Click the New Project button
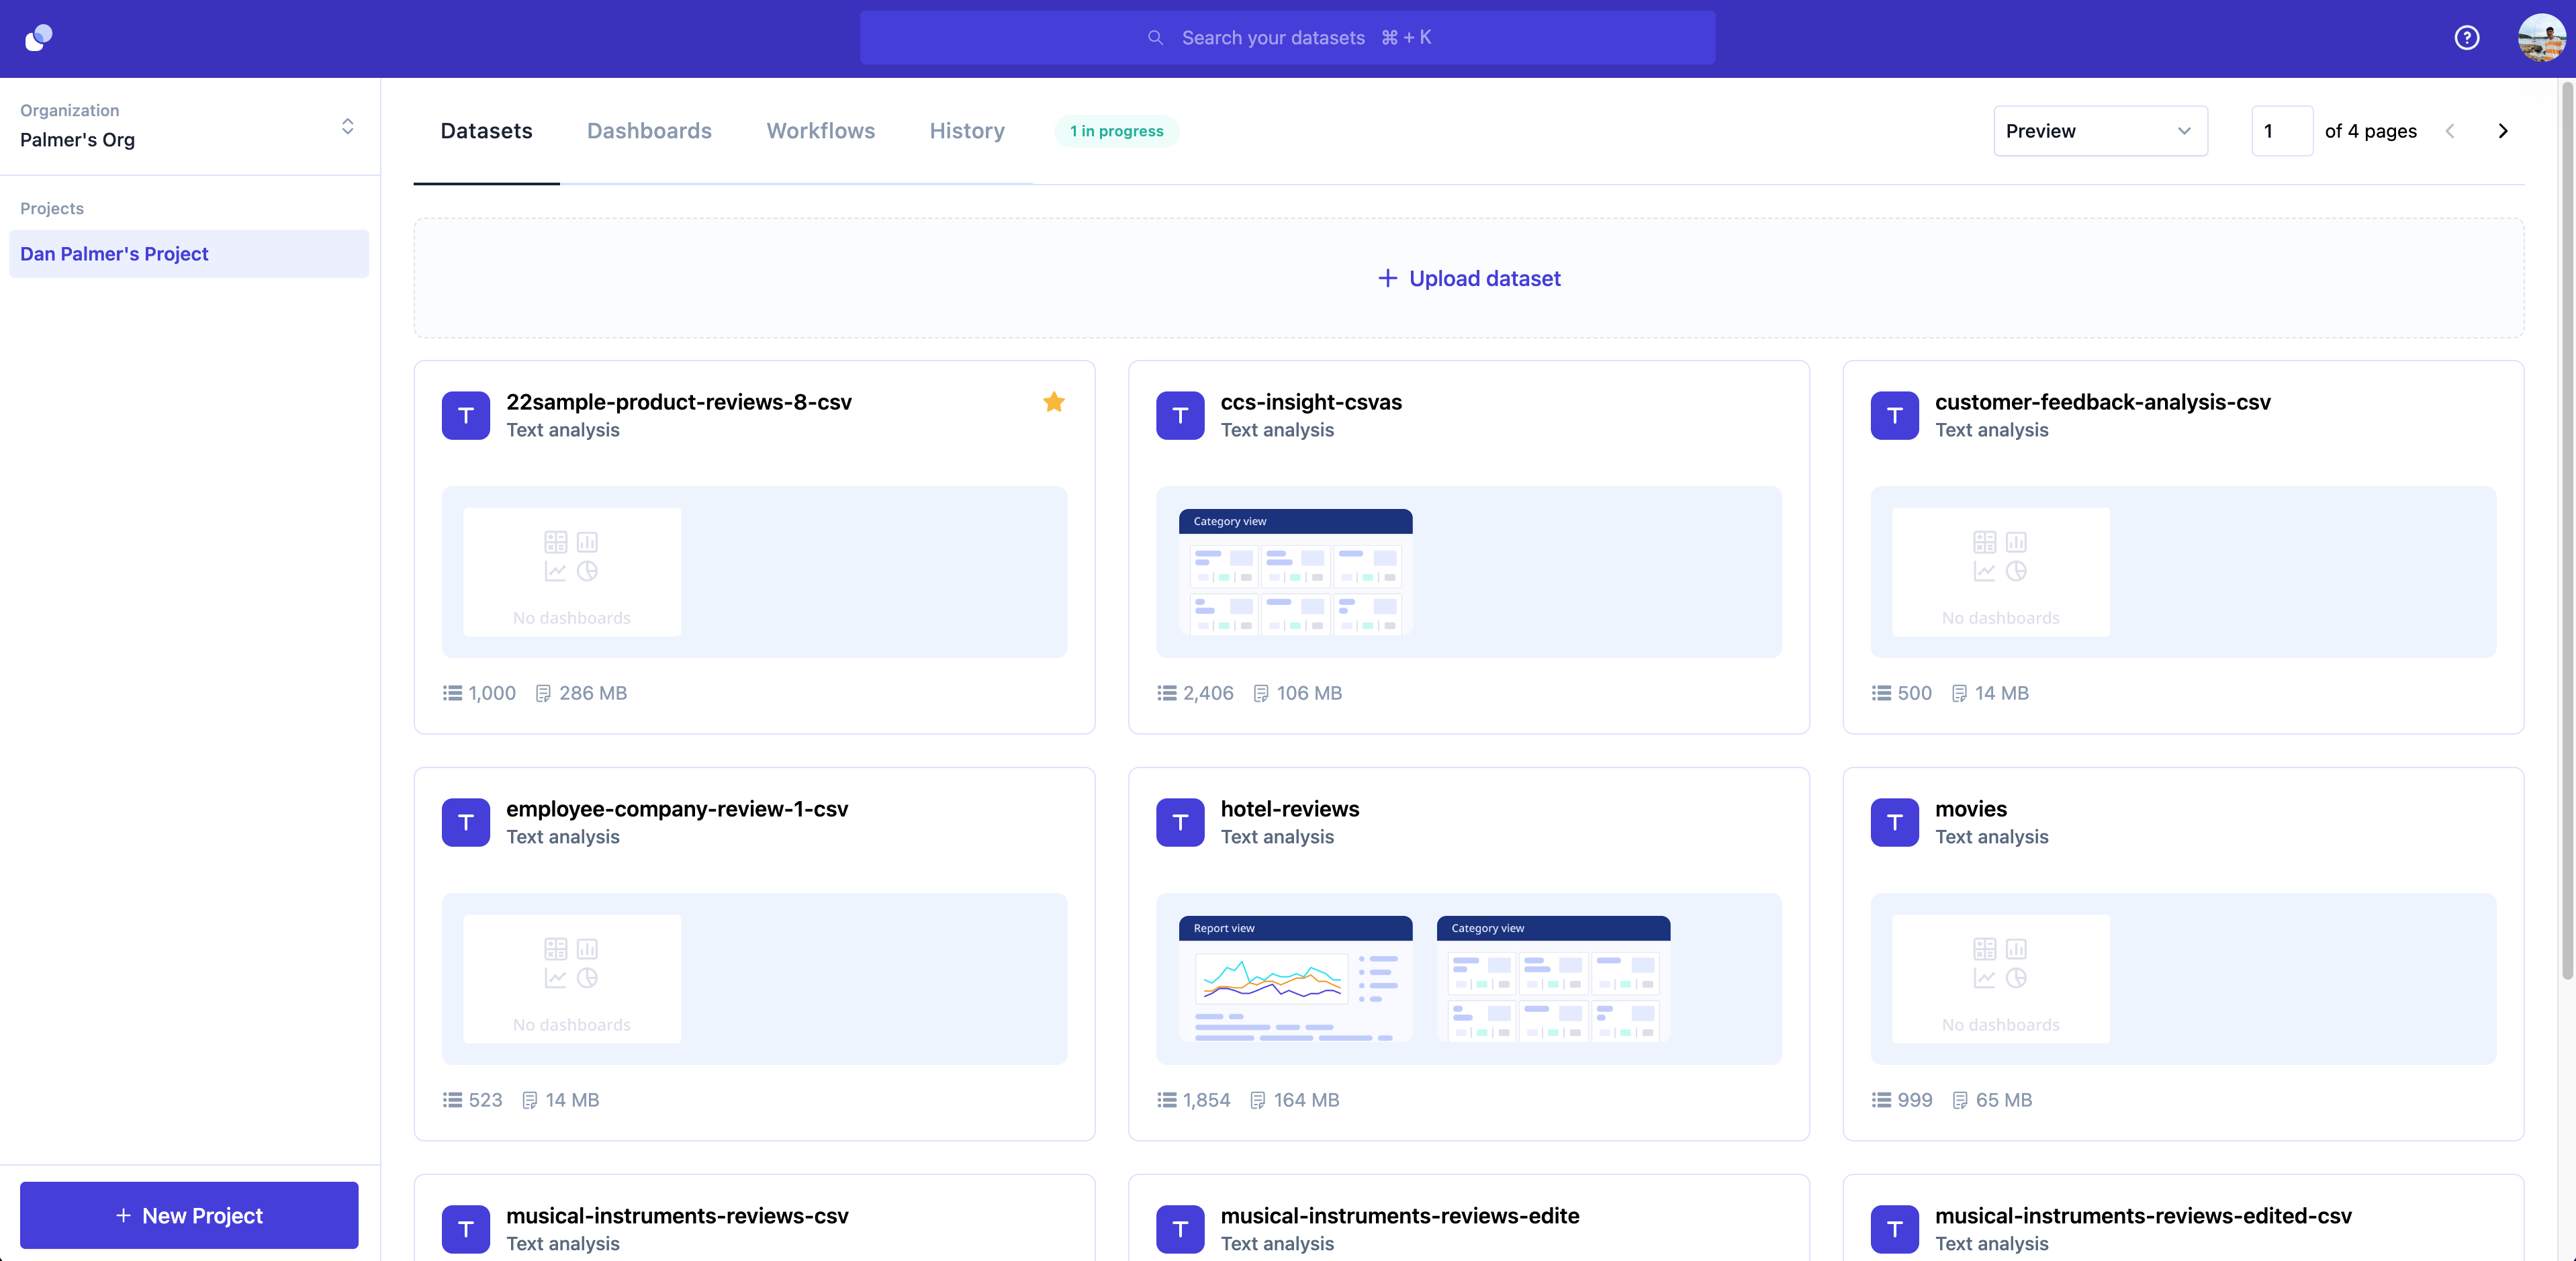The height and width of the screenshot is (1261, 2576). pos(189,1215)
